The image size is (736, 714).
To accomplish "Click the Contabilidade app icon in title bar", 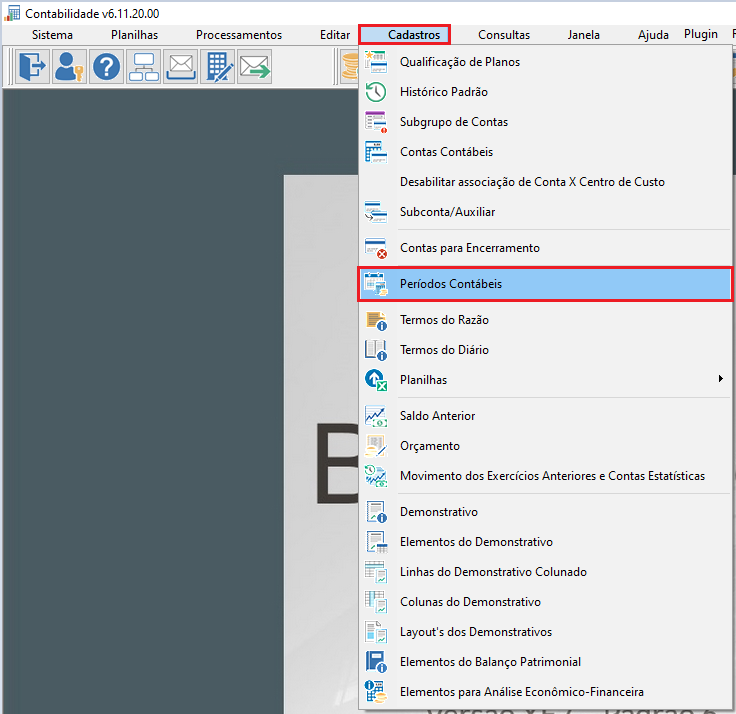I will pos(12,13).
